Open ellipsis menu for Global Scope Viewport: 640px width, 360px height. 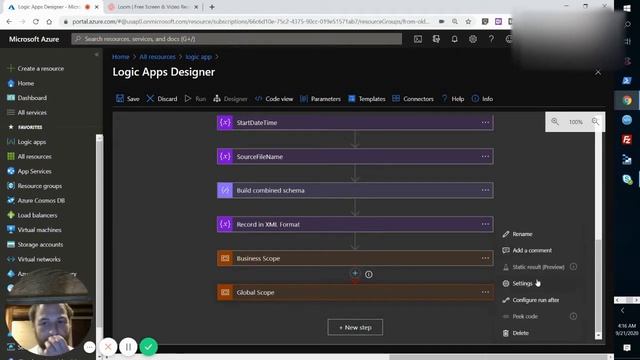[485, 292]
